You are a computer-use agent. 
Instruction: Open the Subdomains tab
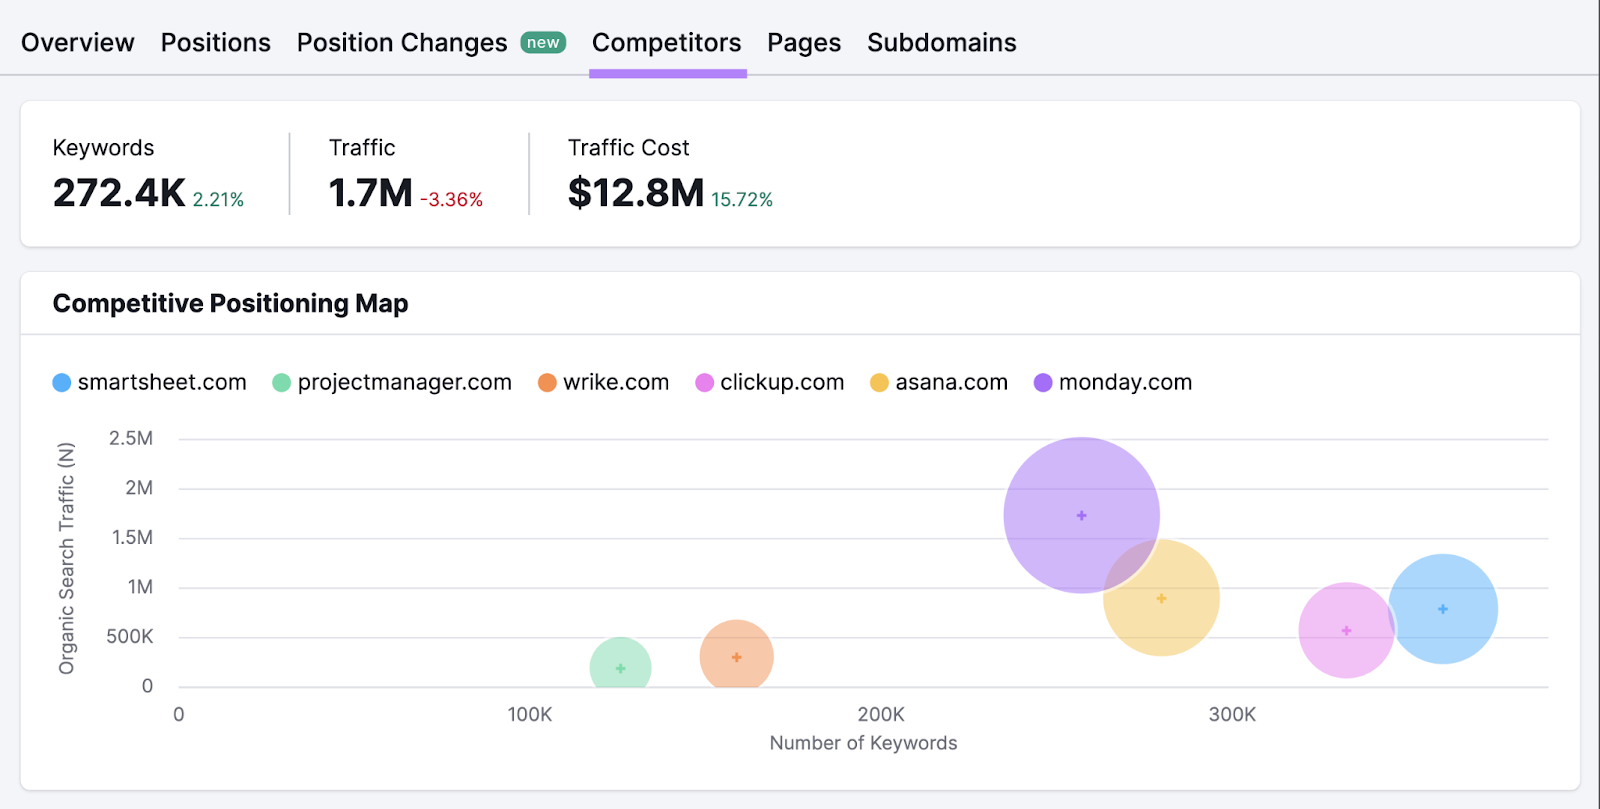941,43
